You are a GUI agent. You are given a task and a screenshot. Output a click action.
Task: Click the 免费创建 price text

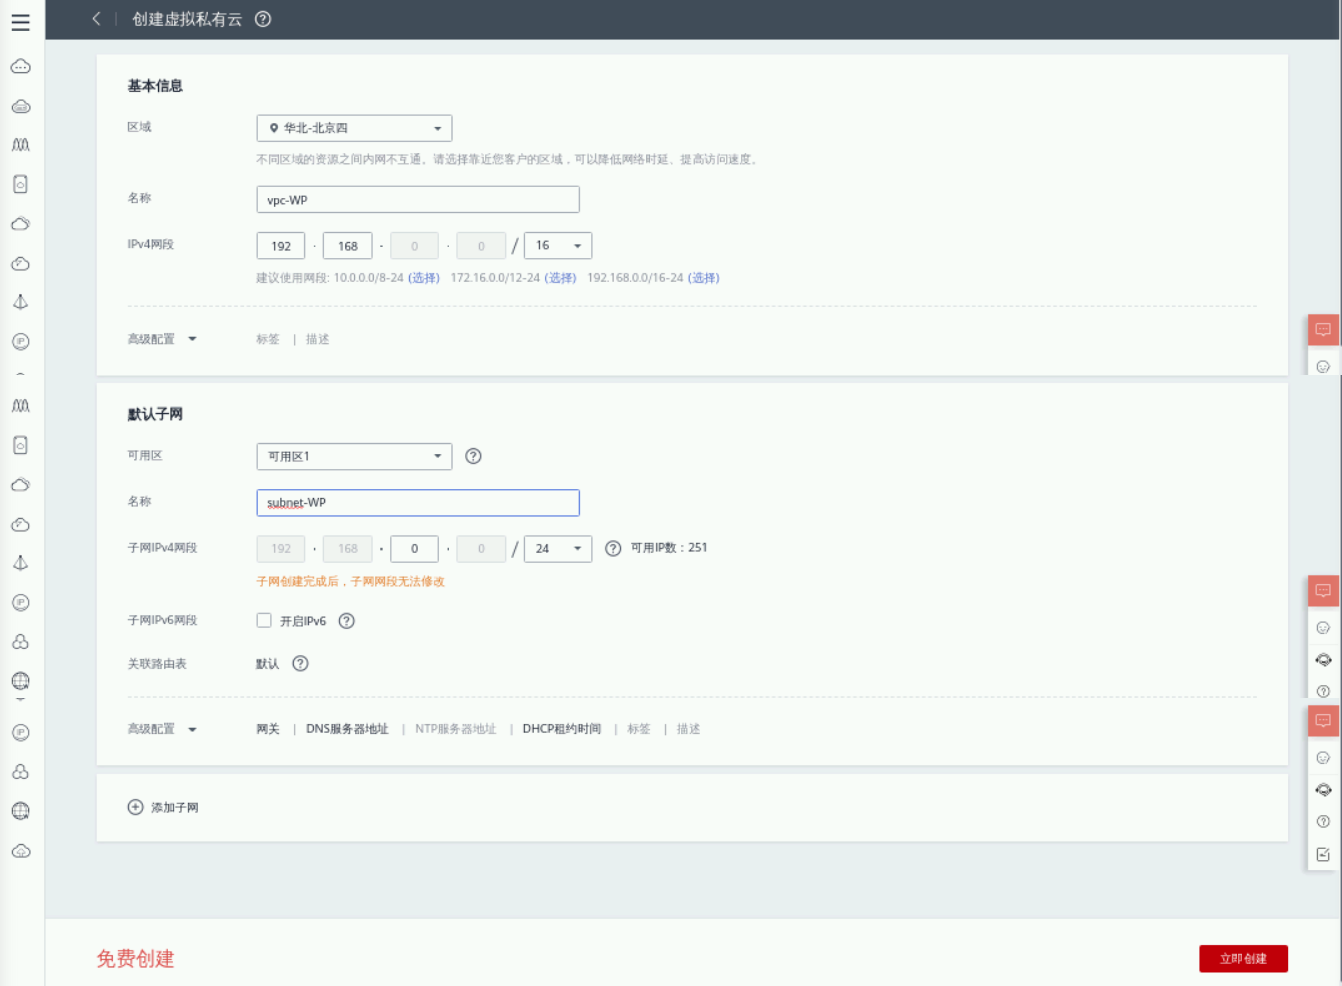135,958
